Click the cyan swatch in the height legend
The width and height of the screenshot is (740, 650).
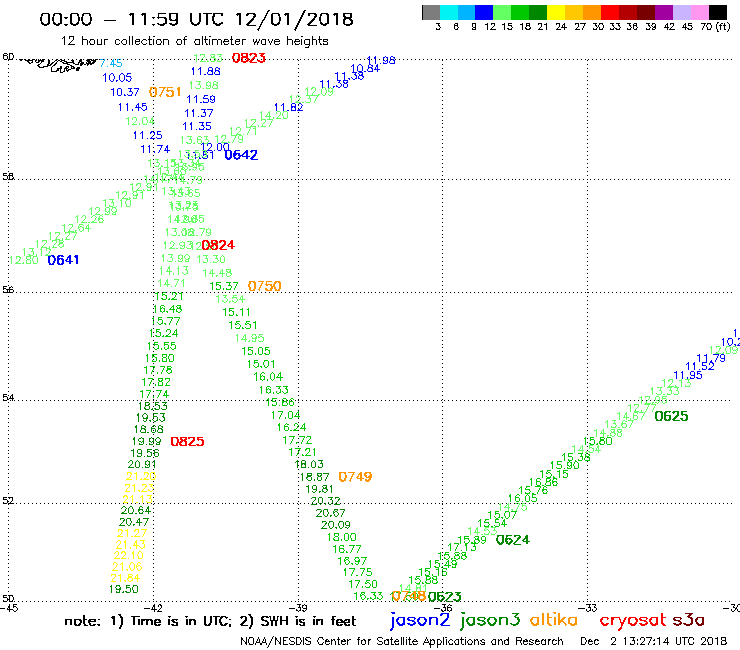coord(449,12)
